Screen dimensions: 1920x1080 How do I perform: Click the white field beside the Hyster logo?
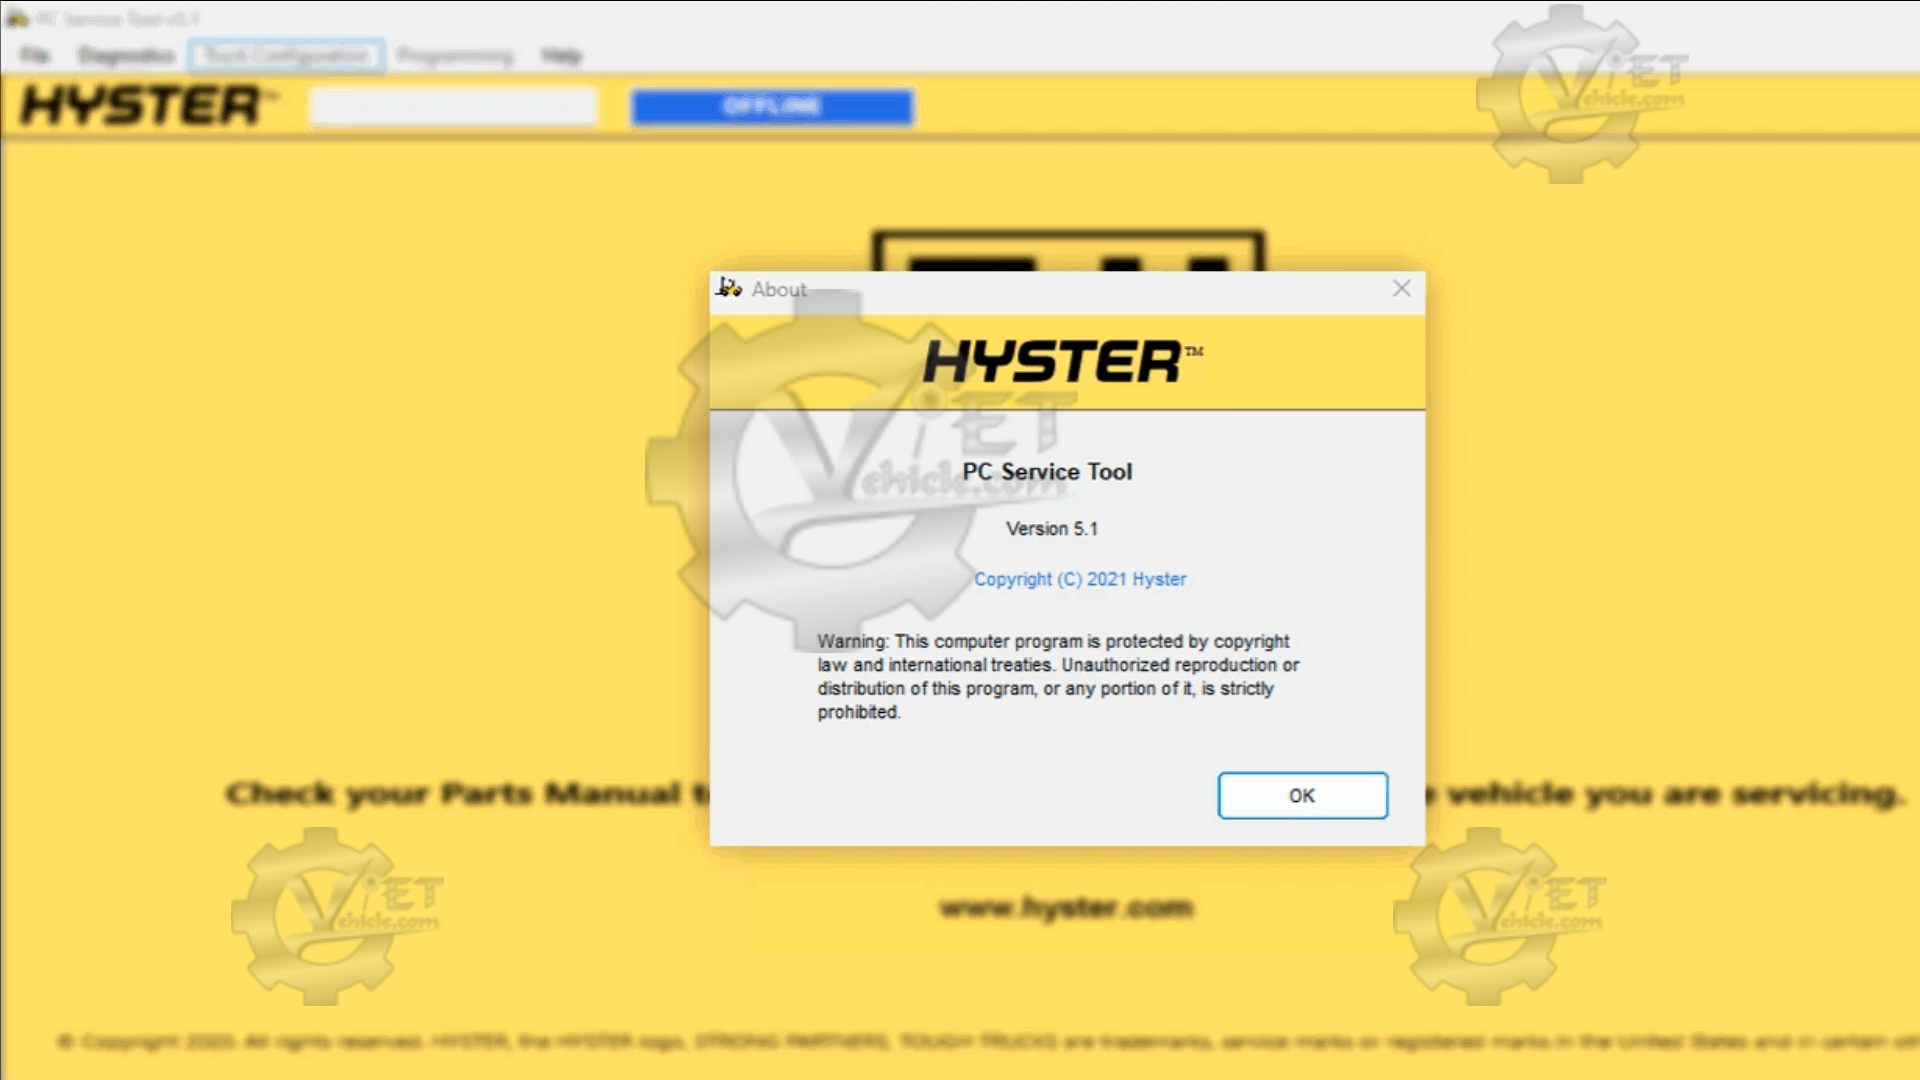pos(454,106)
